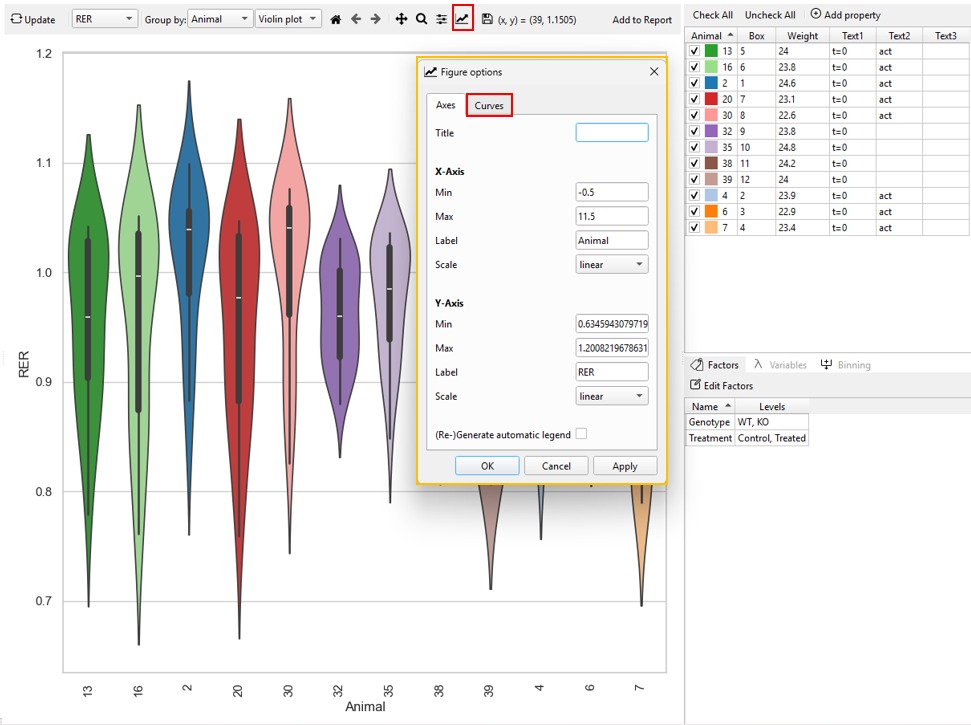This screenshot has height=725, width=971.
Task: Click the save figure disk icon
Action: pos(487,19)
